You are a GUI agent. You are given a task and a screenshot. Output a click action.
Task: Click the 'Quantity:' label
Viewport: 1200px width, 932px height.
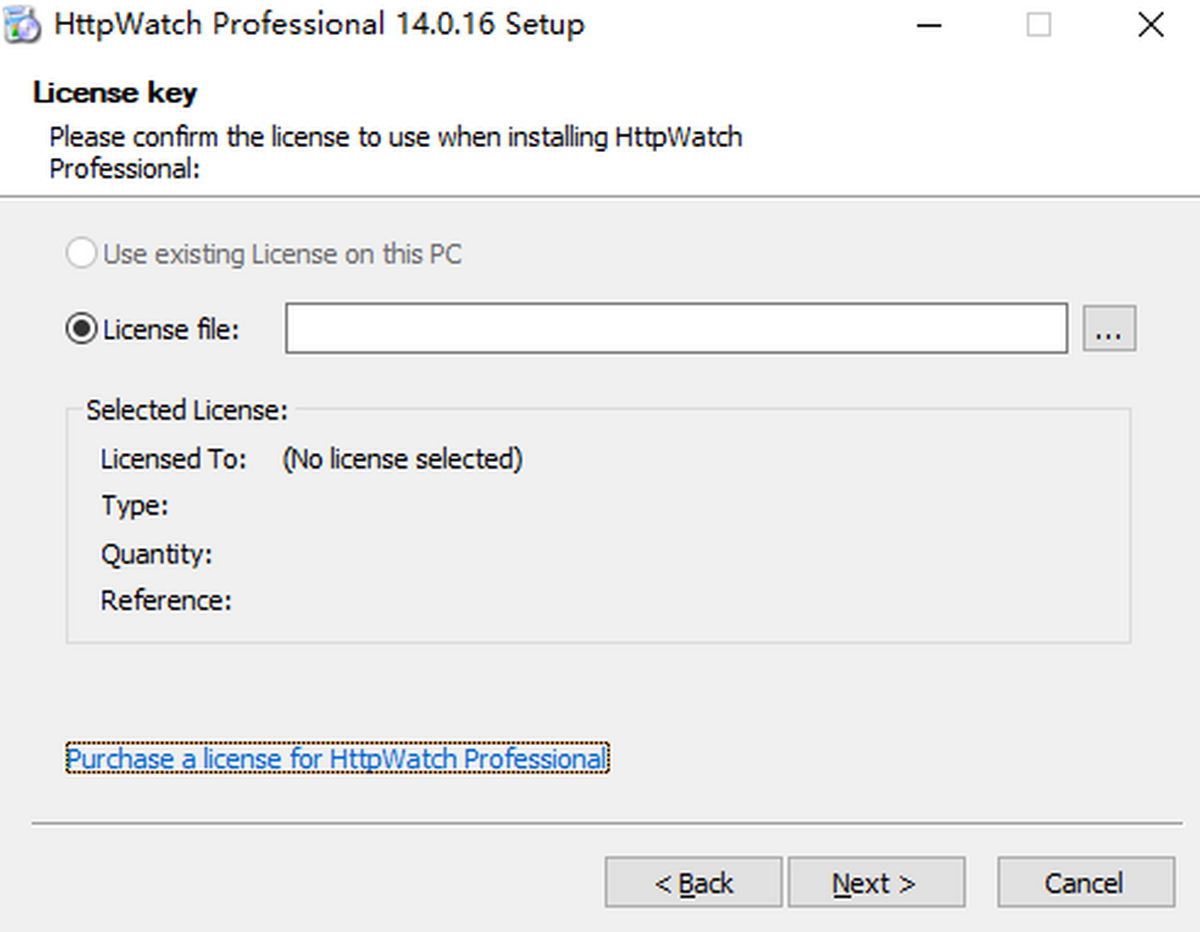point(156,554)
